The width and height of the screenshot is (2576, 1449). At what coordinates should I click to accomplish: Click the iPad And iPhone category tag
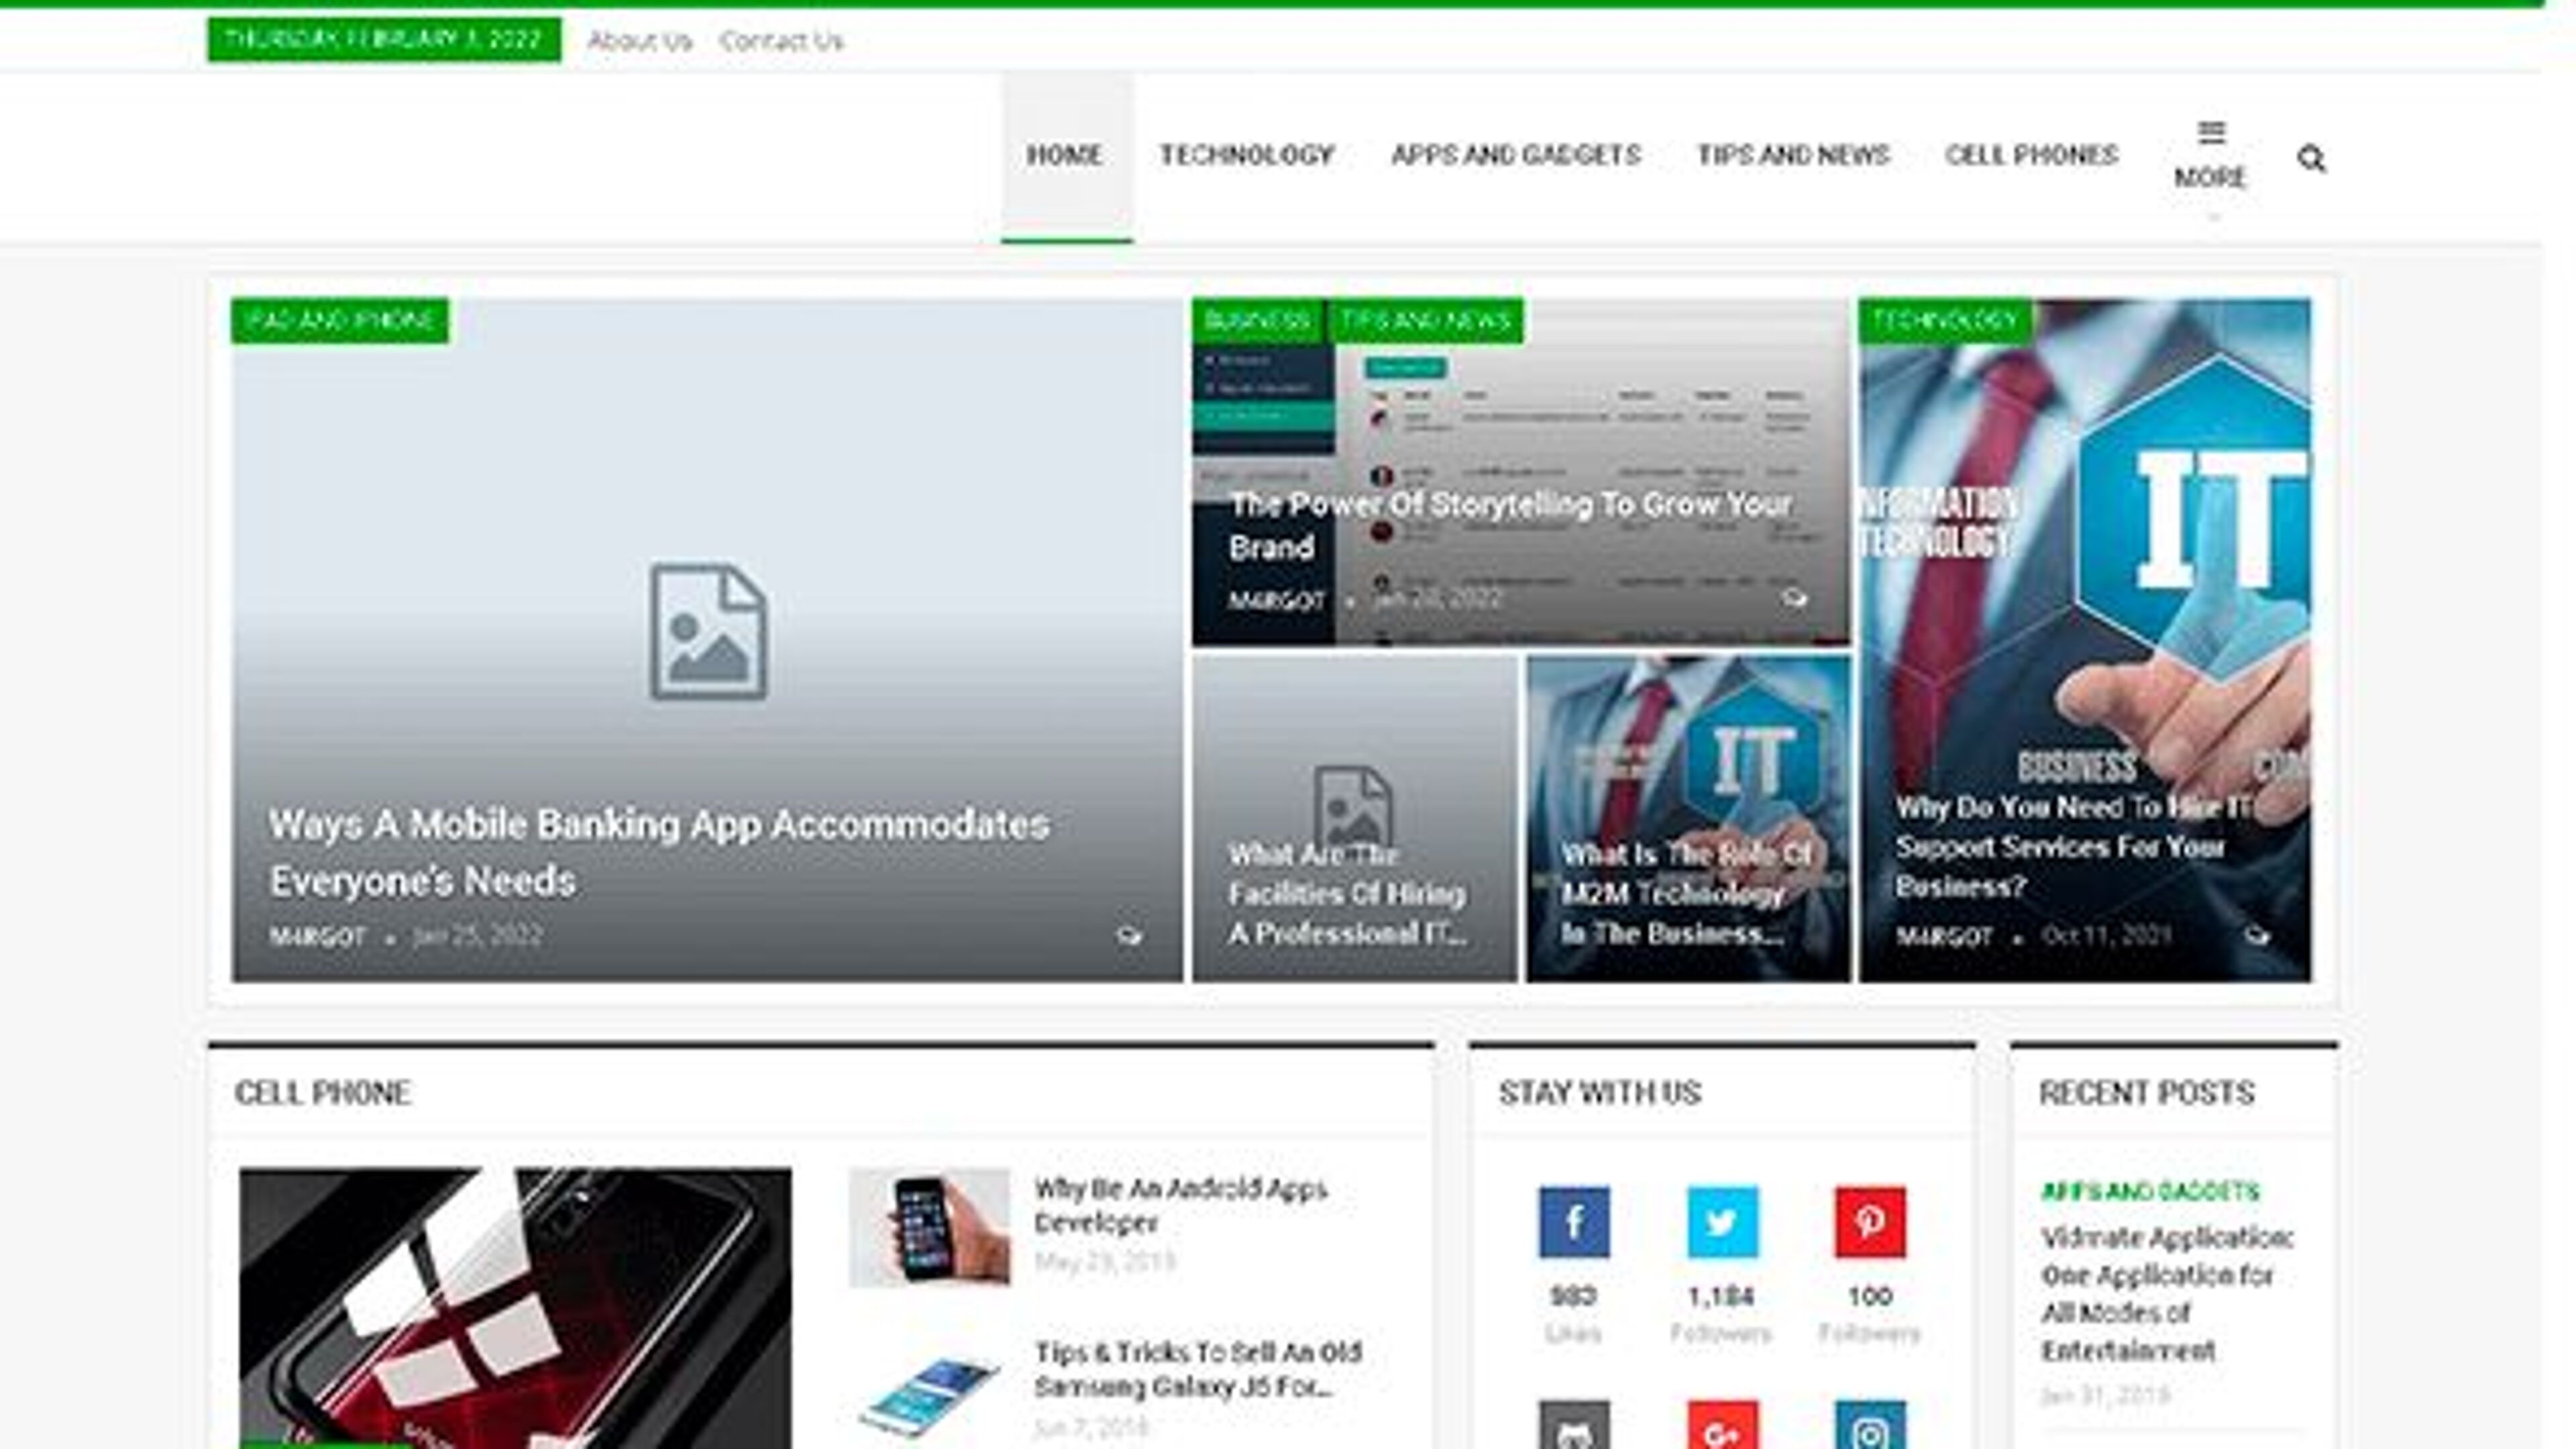tap(340, 320)
